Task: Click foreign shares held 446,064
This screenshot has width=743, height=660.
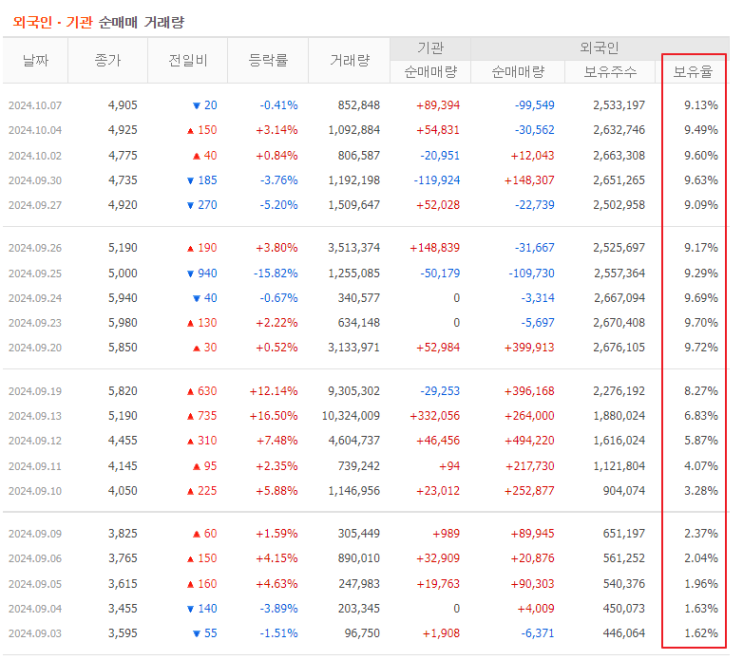Action: pos(624,633)
